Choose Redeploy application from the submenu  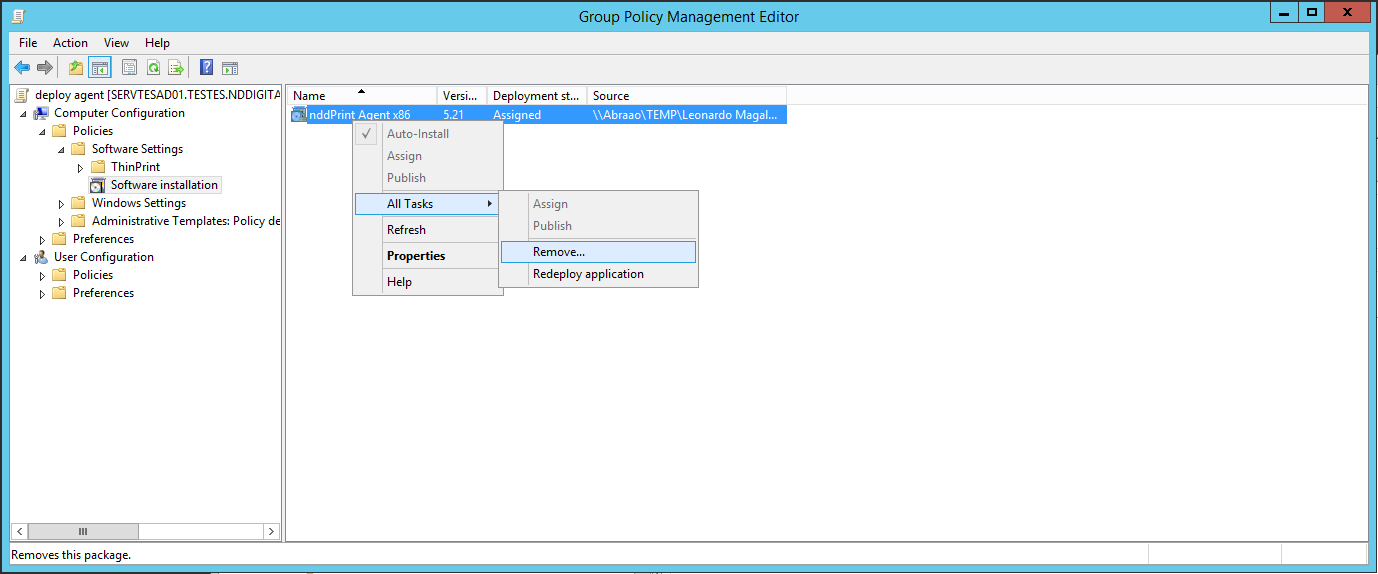click(x=588, y=274)
